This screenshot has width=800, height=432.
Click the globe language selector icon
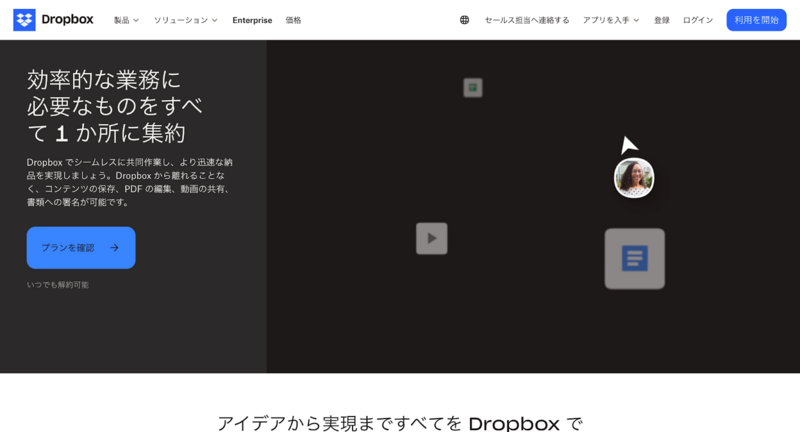tap(464, 20)
